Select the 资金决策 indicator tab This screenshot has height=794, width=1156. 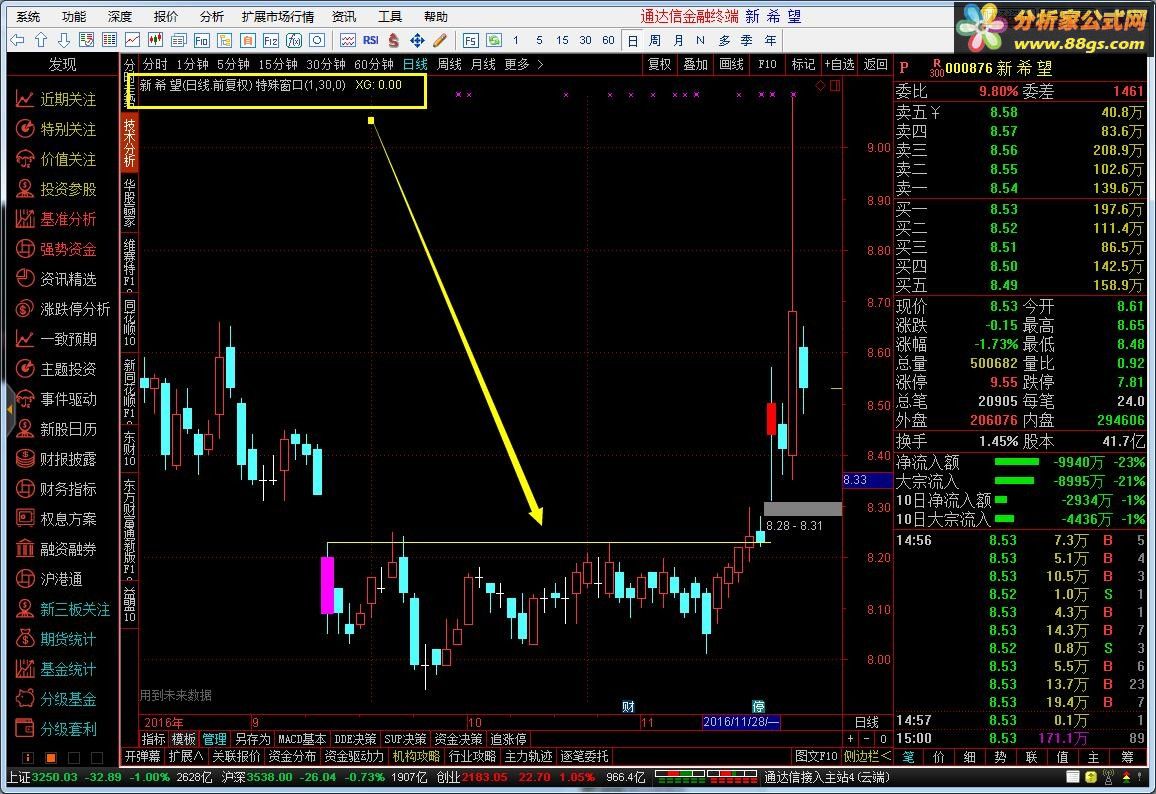[459, 739]
